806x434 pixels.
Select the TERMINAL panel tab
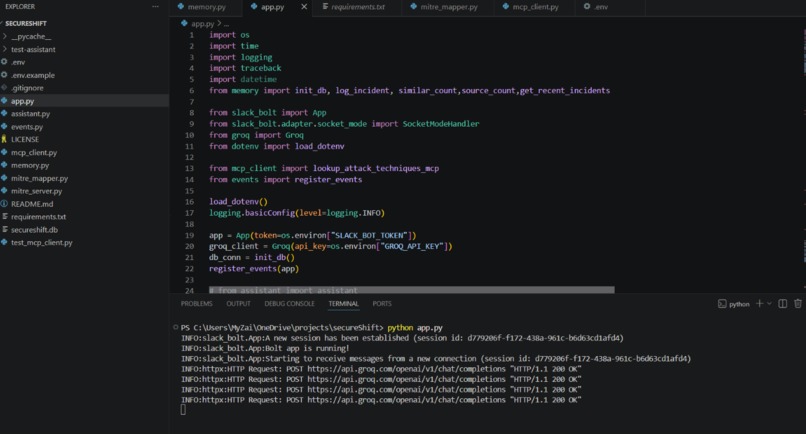pos(343,304)
